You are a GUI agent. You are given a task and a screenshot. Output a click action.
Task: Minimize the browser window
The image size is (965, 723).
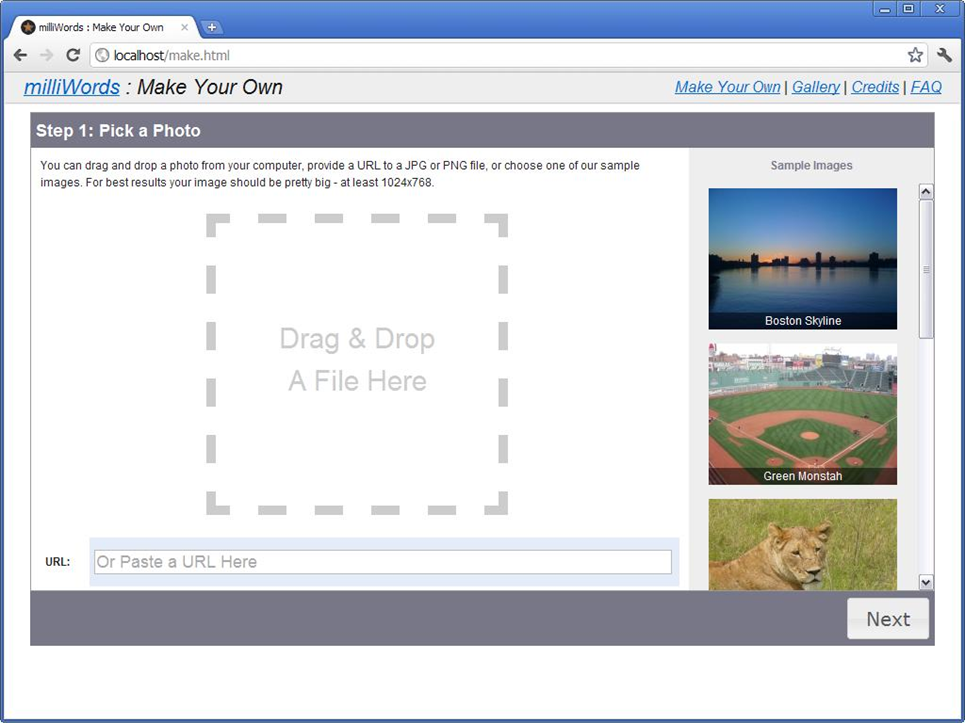[885, 9]
